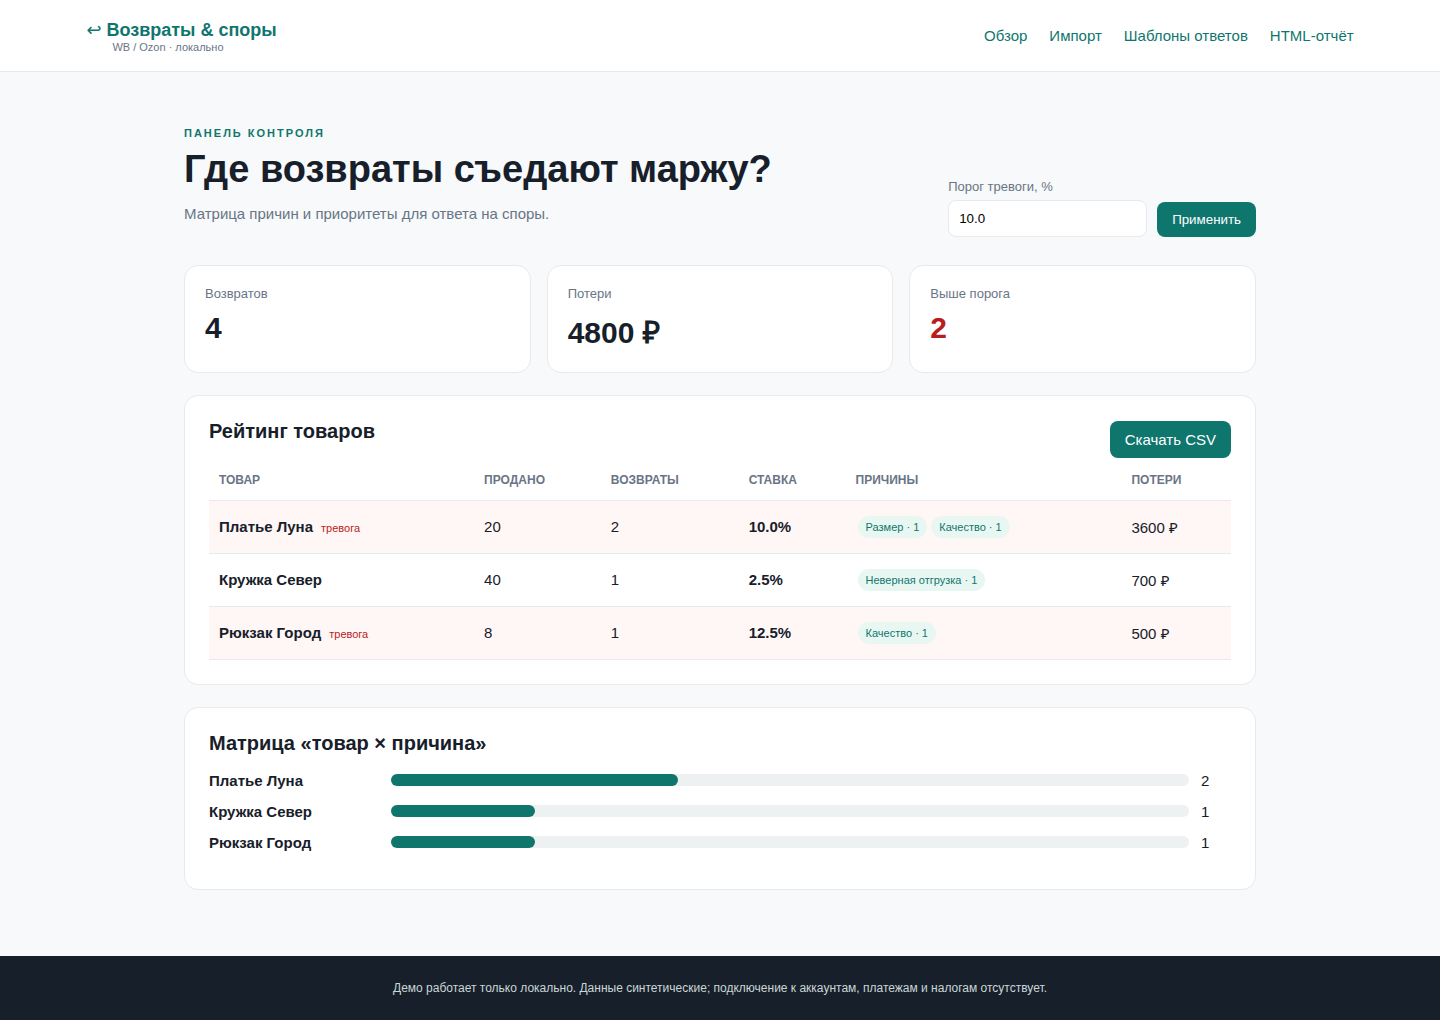Click the ПРИЧИНЫ column header

point(887,480)
